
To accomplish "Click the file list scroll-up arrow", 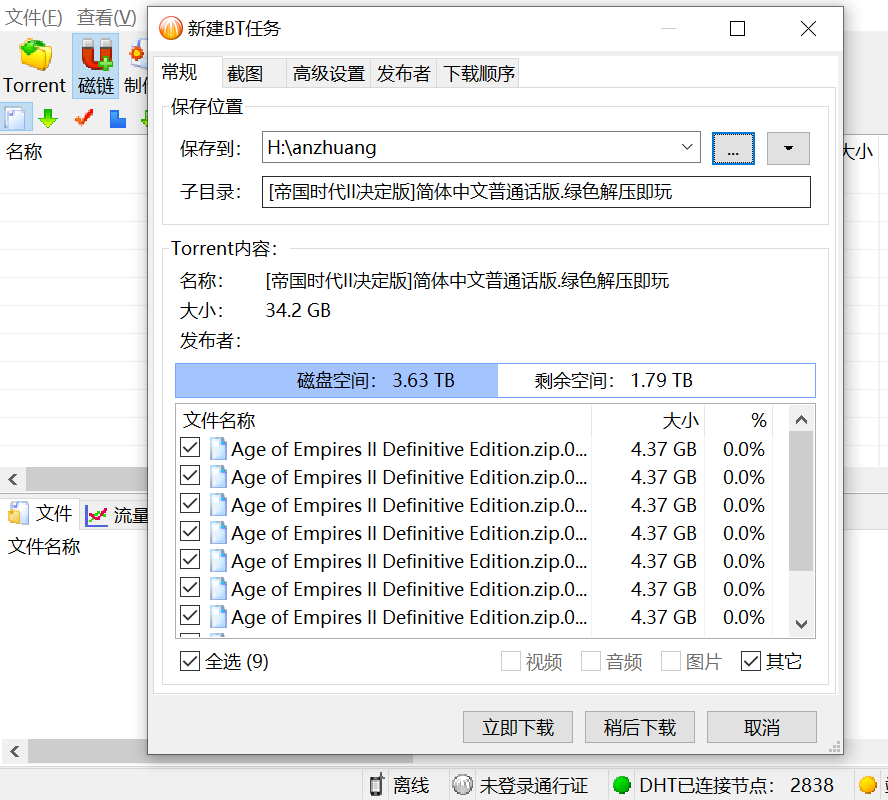I will [x=801, y=420].
